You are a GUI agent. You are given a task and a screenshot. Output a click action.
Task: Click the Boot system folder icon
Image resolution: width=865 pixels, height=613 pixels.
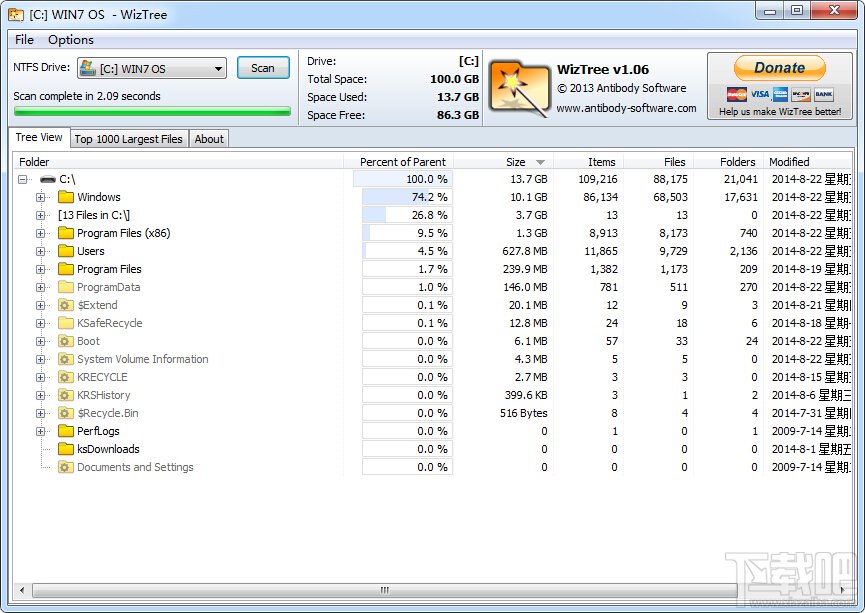tap(66, 341)
